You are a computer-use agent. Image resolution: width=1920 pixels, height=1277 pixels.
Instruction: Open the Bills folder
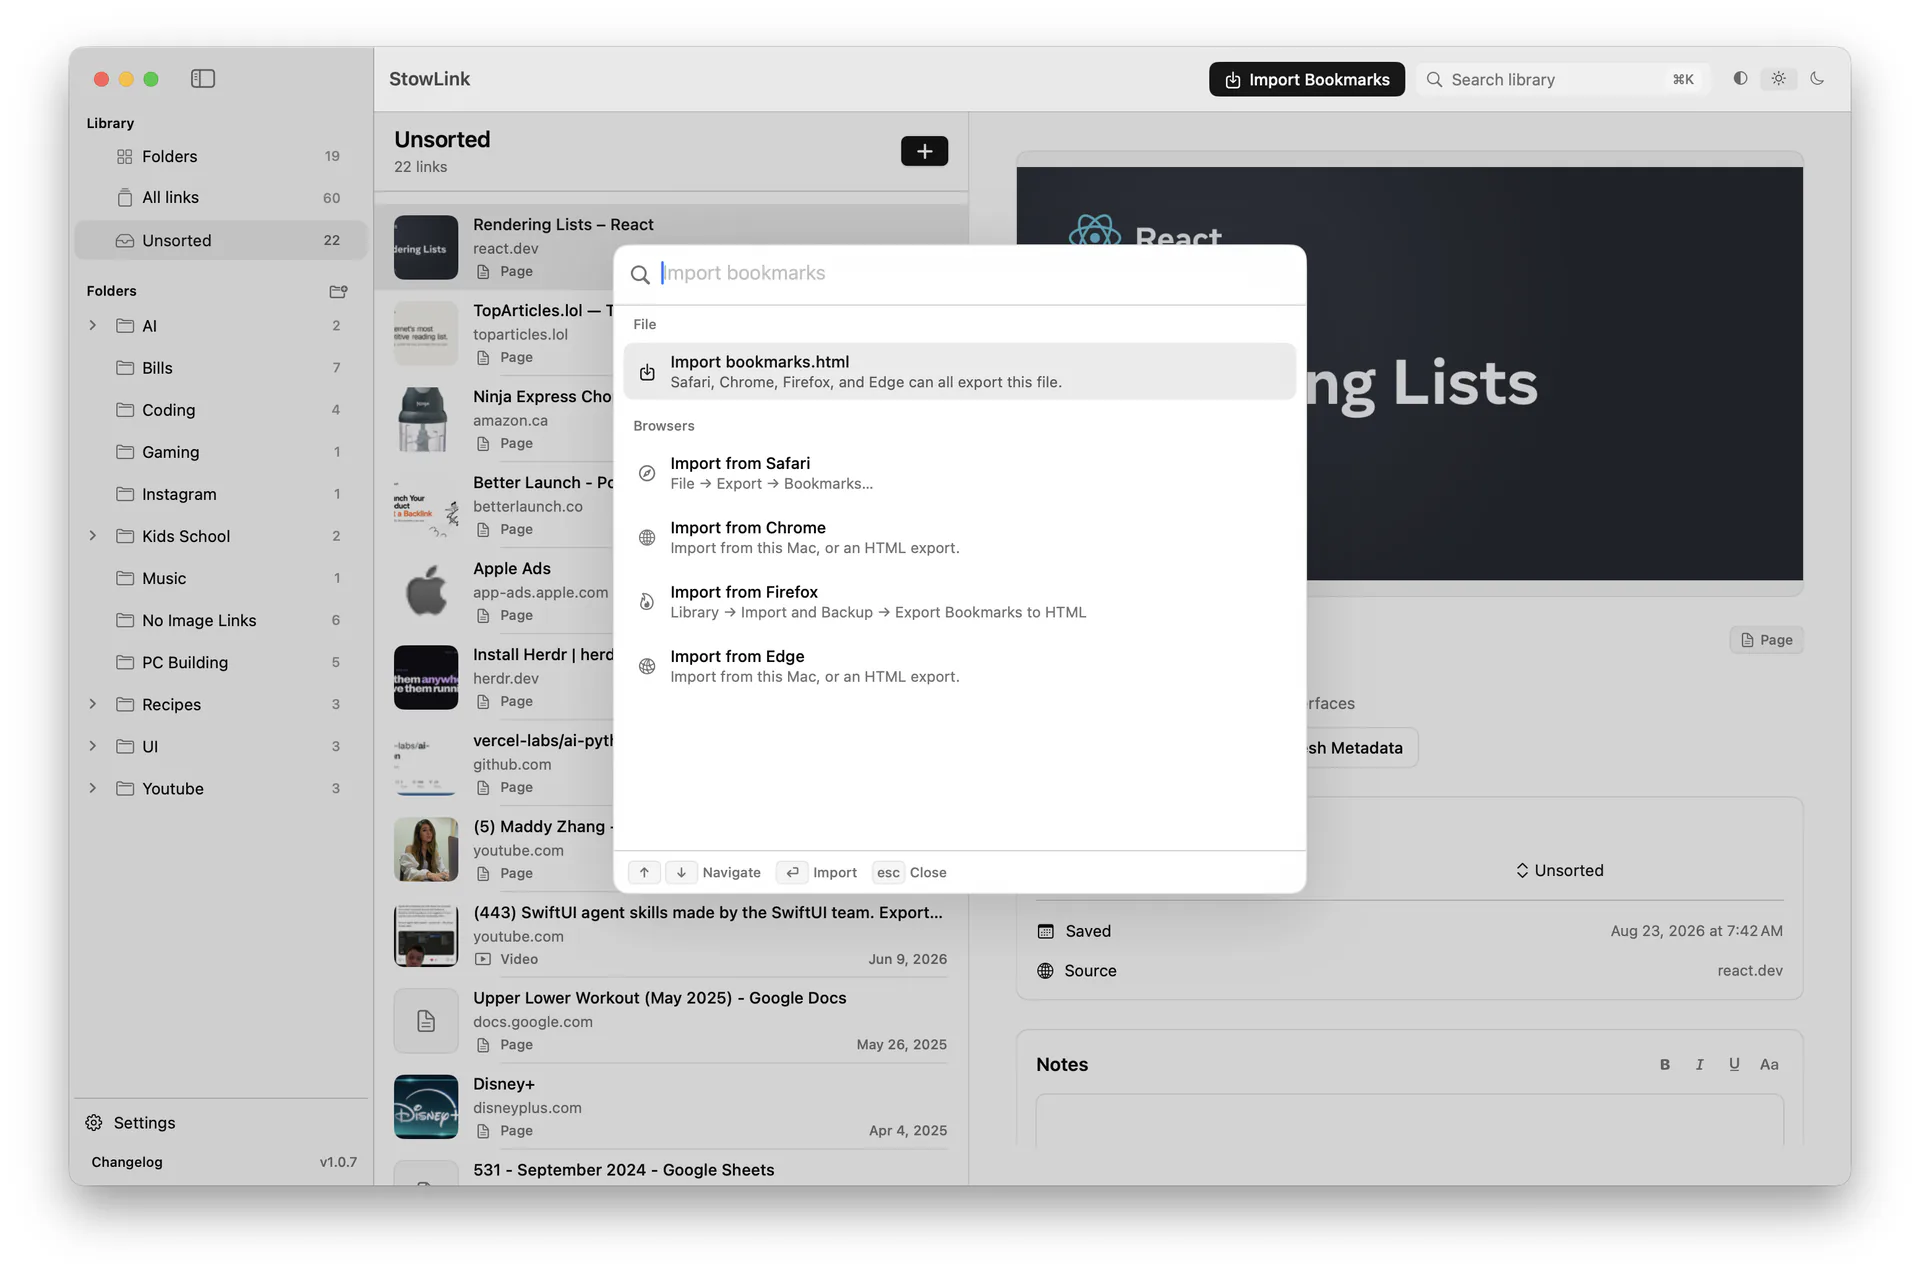click(x=221, y=368)
